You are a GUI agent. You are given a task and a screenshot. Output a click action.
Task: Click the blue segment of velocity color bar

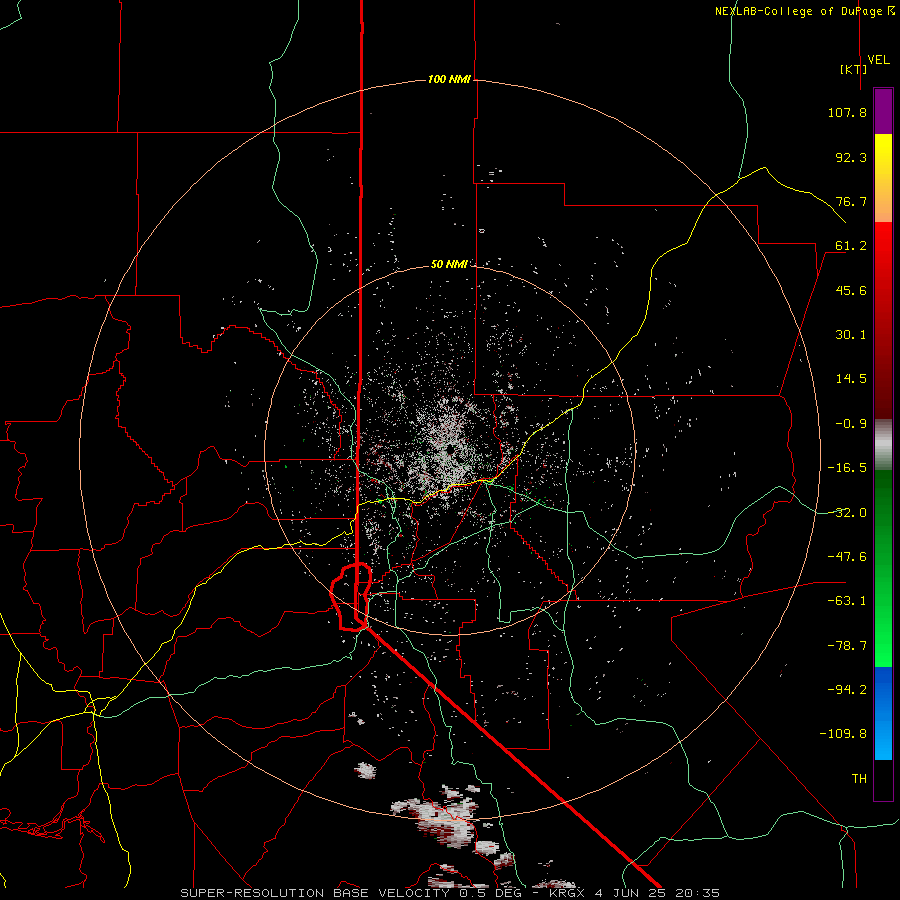(883, 713)
